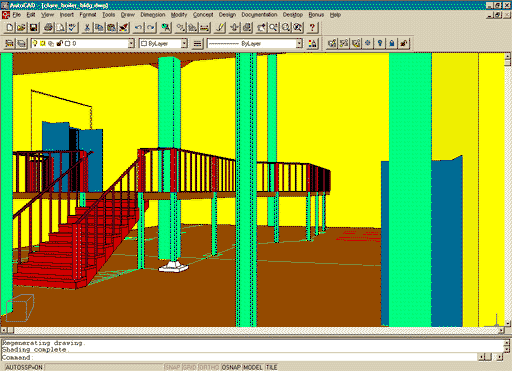Click the ByLayer color swatch box
This screenshot has width=512, height=371.
tap(144, 43)
